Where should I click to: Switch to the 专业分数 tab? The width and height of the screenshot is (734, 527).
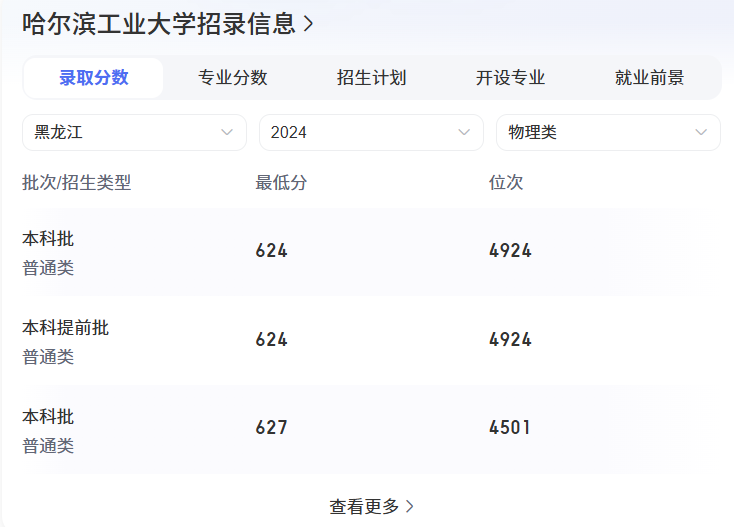click(x=233, y=78)
